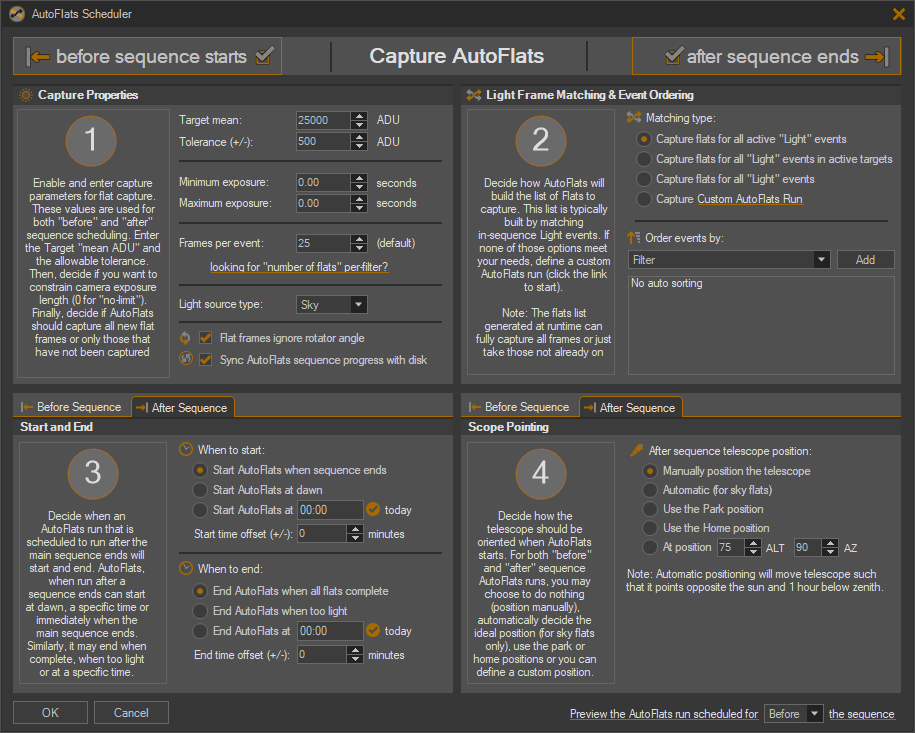The image size is (915, 733).
Task: Click the Target mean stepper arrows
Action: (x=359, y=120)
